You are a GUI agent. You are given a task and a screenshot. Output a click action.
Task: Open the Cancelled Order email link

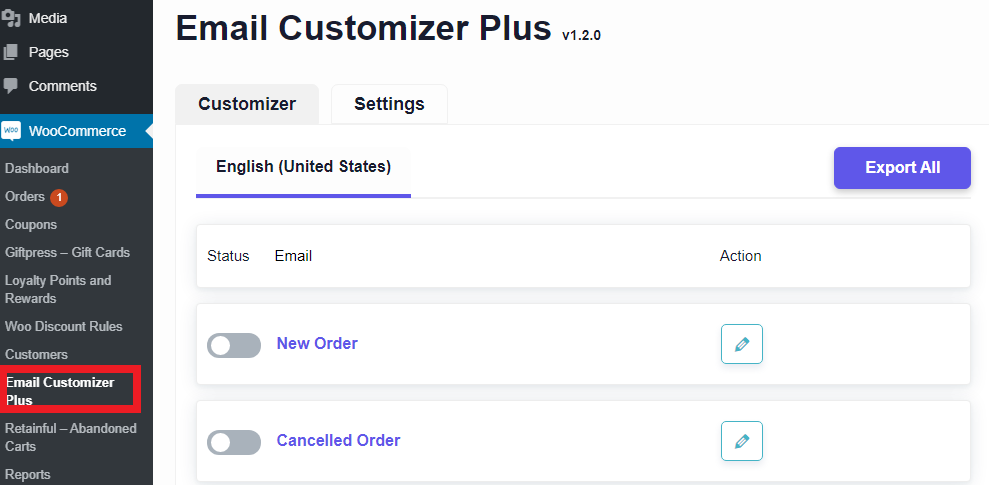[x=338, y=441]
